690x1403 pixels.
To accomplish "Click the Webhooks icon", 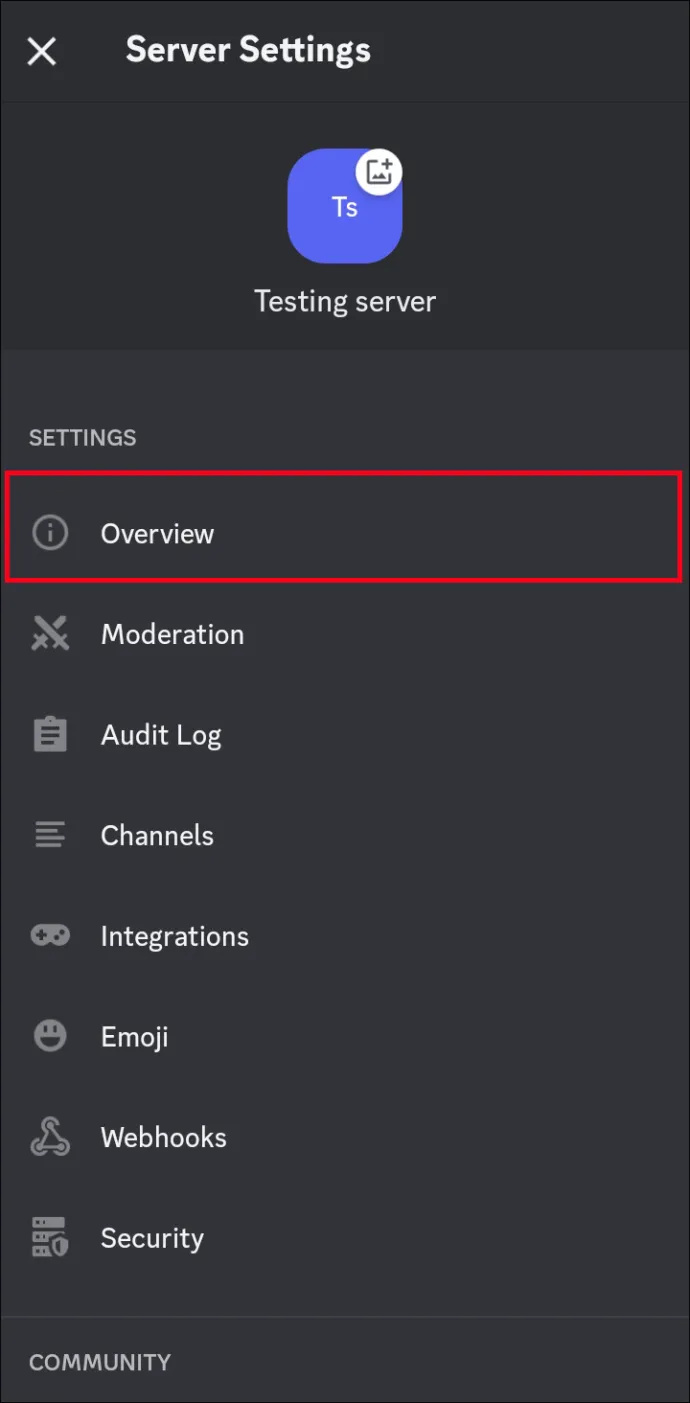I will click(x=50, y=1137).
